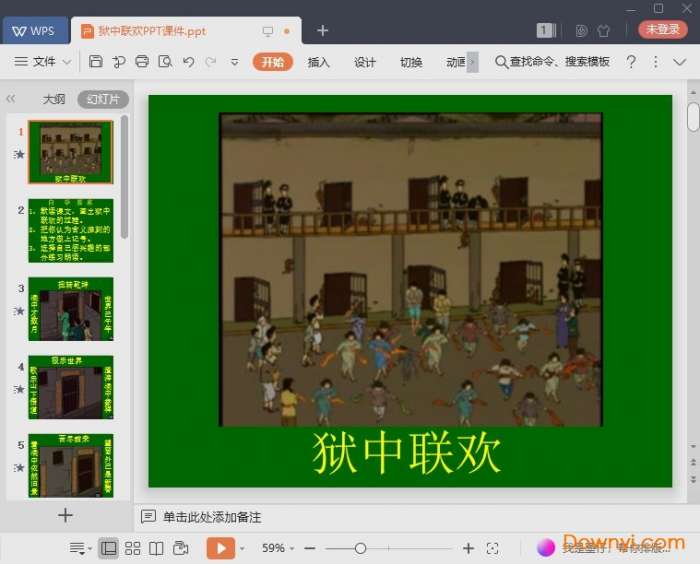Viewport: 700px width, 564px height.
Task: Select slide 1 thumbnail 狱中联欢
Action: click(x=71, y=152)
